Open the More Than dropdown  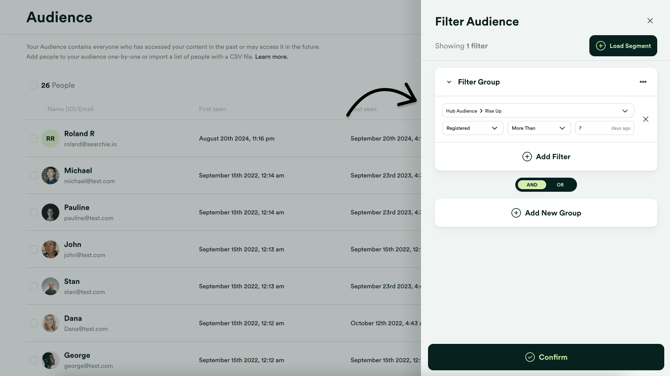[539, 128]
